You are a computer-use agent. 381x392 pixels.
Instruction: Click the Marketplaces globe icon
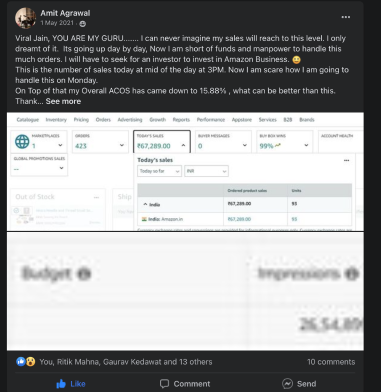pyautogui.click(x=22, y=142)
